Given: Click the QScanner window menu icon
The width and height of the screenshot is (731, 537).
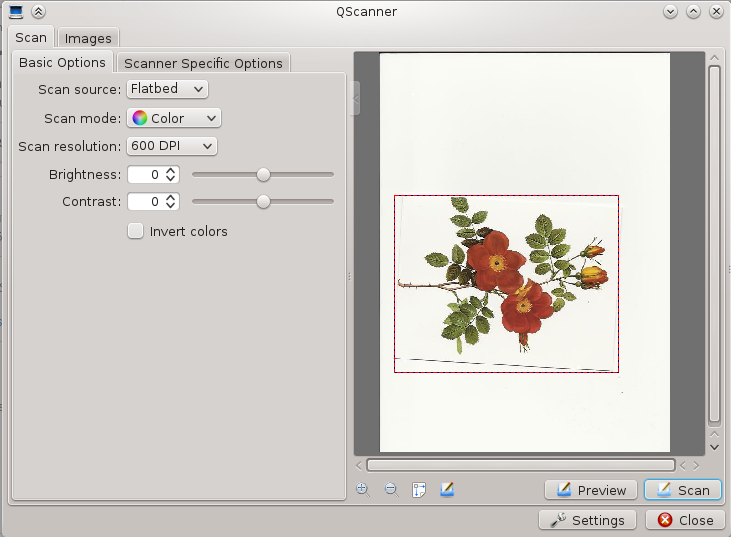Looking at the screenshot, I should [x=16, y=11].
